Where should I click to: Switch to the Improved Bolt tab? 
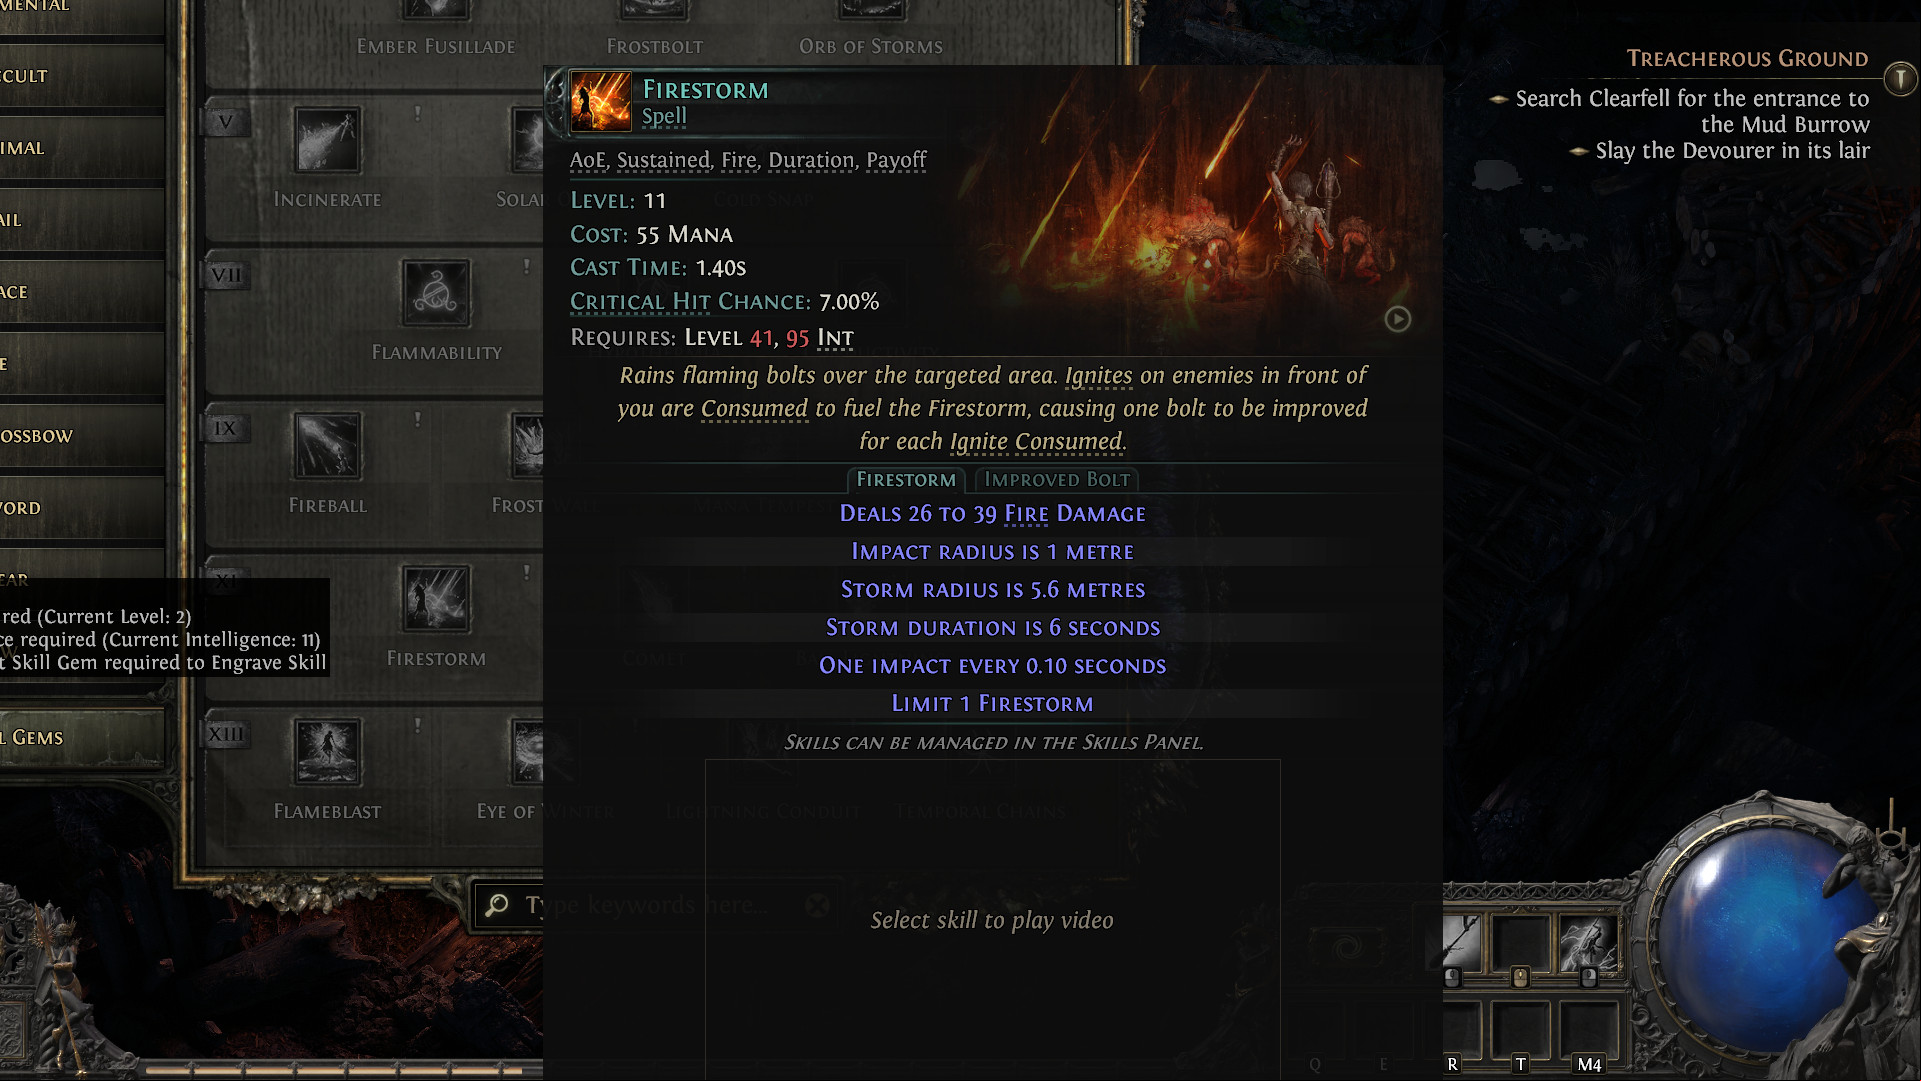(x=1057, y=480)
